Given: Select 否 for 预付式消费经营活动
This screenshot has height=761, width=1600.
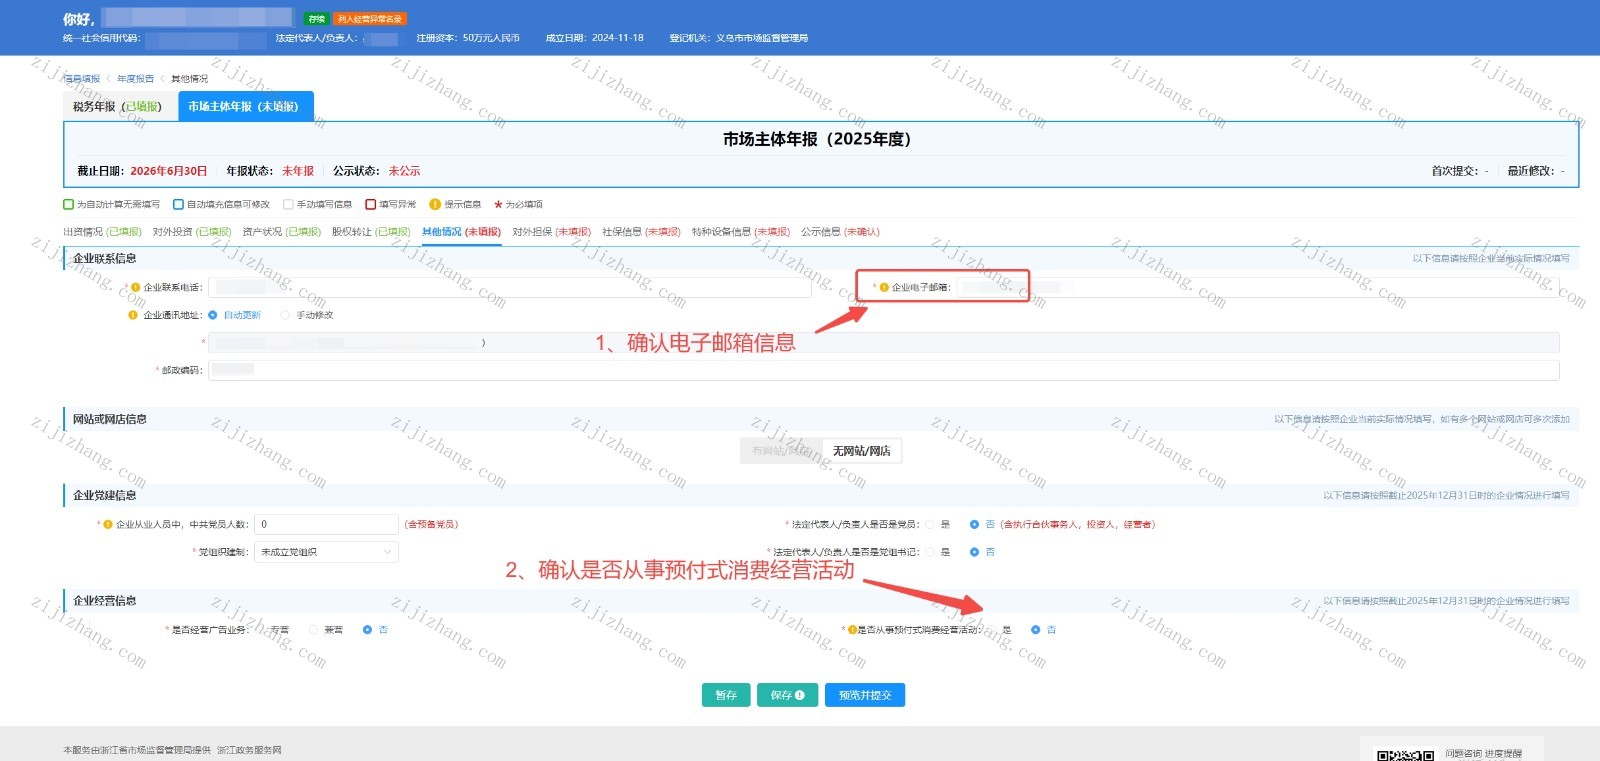Looking at the screenshot, I should click(1036, 630).
